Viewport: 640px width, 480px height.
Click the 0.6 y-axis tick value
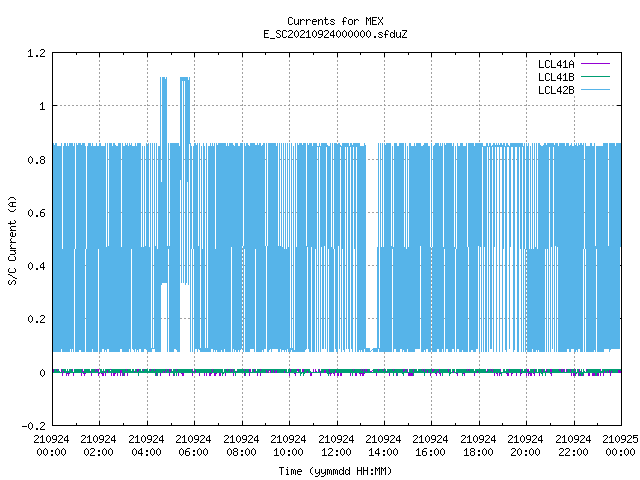tap(36, 213)
